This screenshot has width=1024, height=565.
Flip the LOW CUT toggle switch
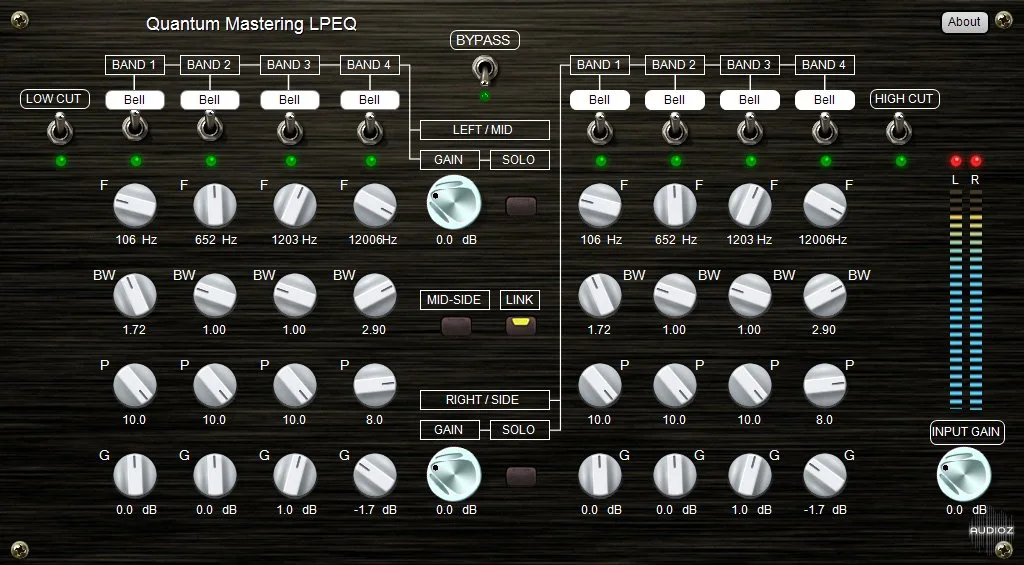tap(59, 128)
